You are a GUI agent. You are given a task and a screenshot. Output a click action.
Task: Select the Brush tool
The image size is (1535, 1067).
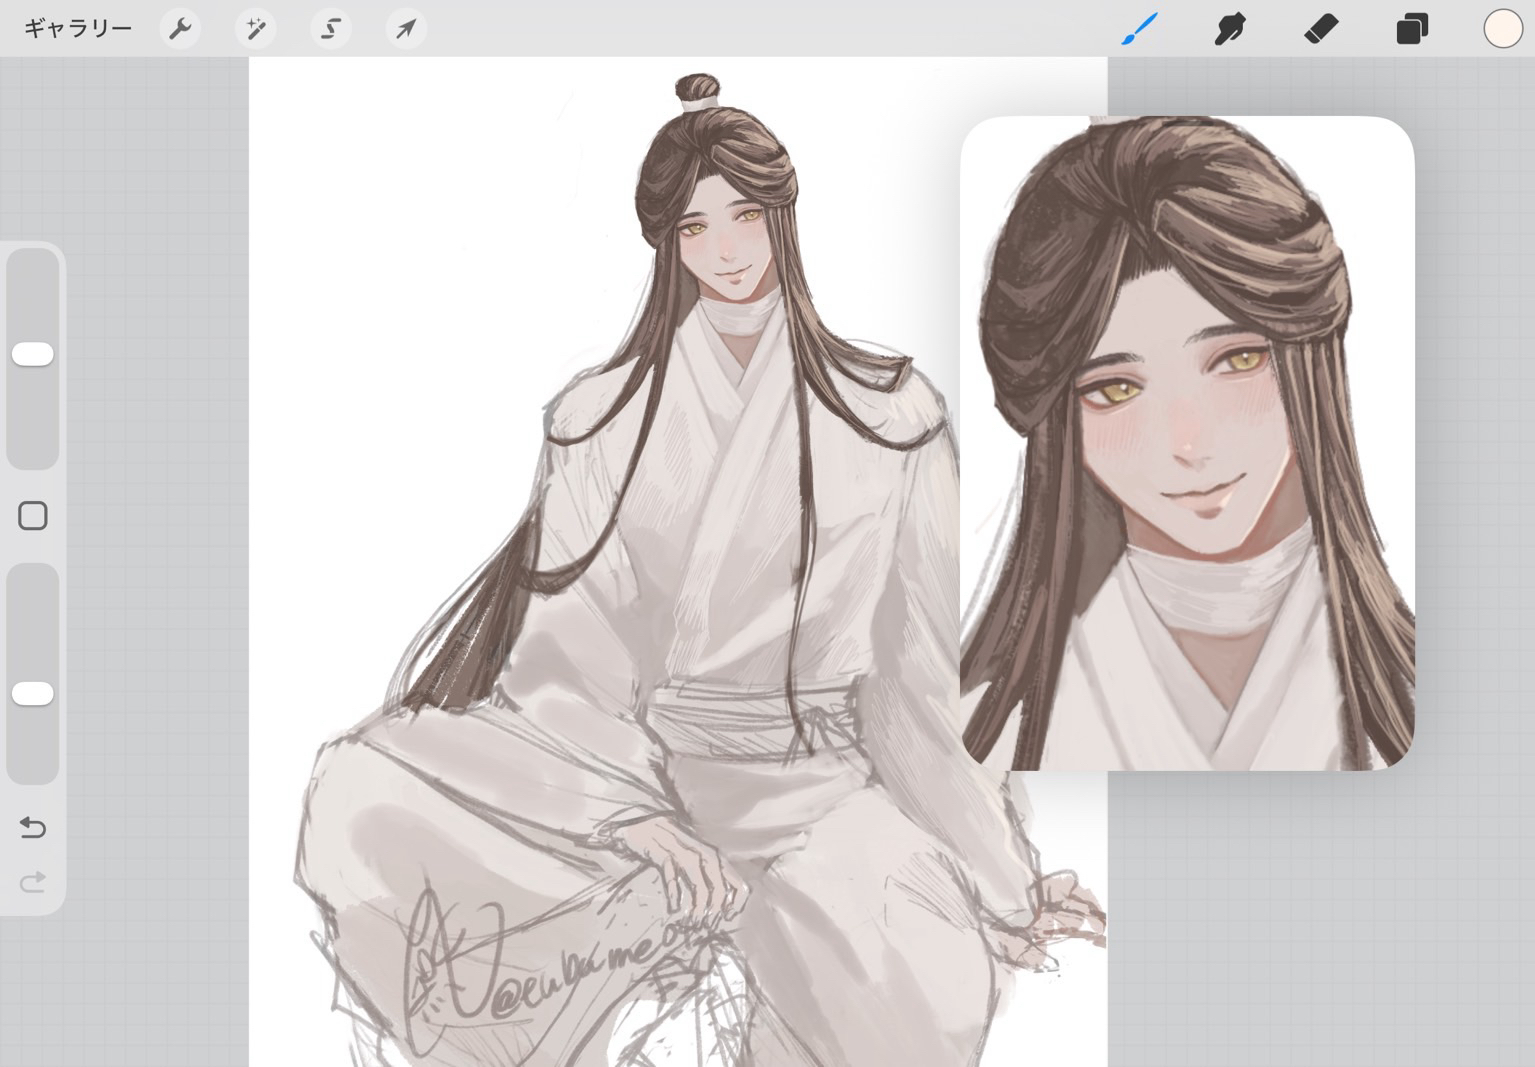click(1139, 29)
